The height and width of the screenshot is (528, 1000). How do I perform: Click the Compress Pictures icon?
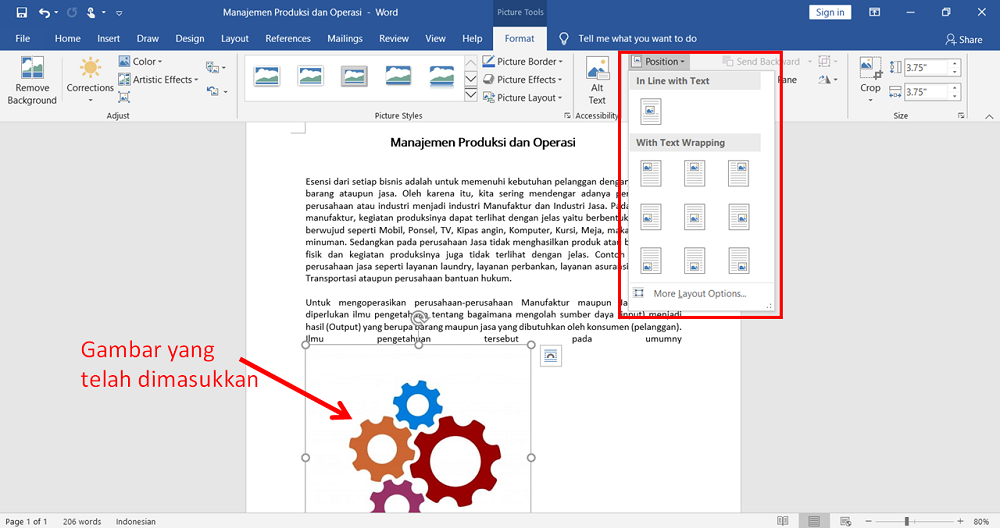(124, 97)
